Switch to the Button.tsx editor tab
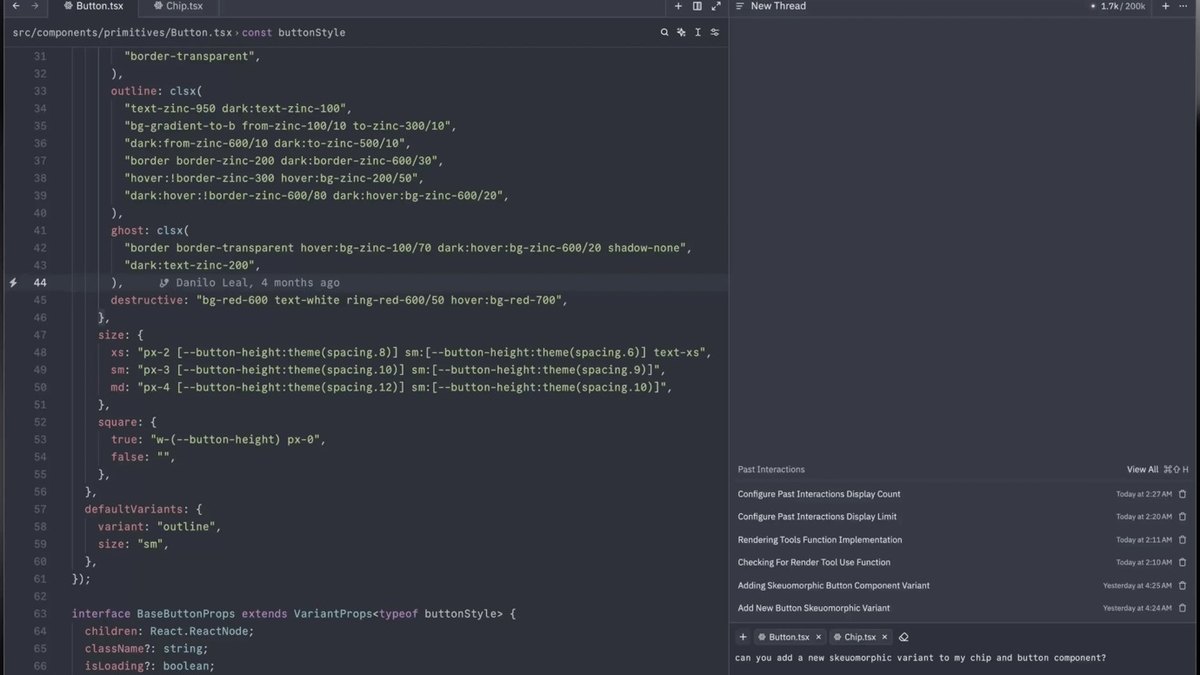This screenshot has width=1200, height=675. click(x=91, y=6)
